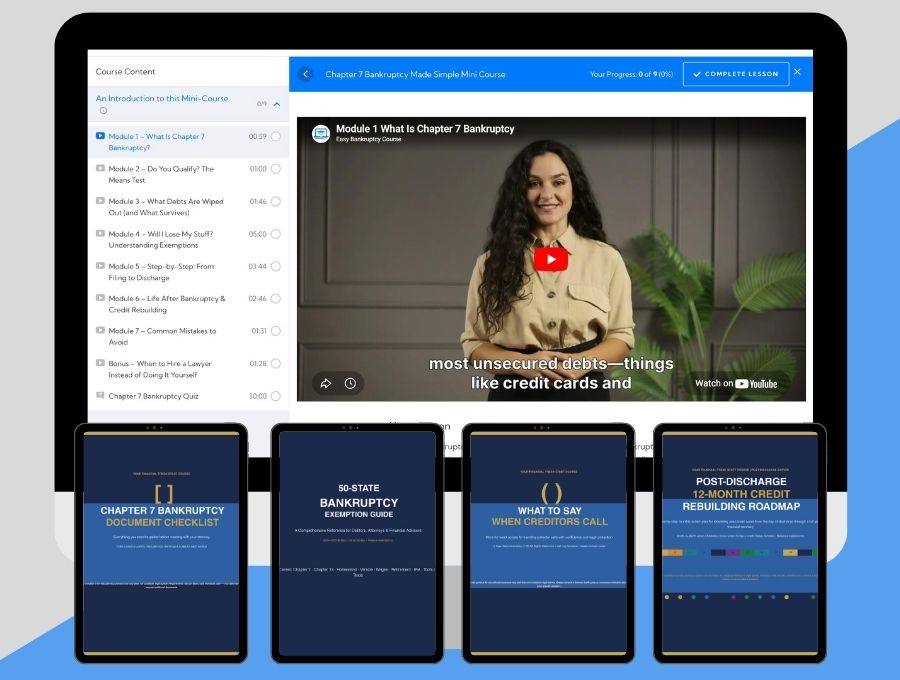The height and width of the screenshot is (680, 900).
Task: Click the Easy Bankruptcy Course channel avatar
Action: pos(321,133)
